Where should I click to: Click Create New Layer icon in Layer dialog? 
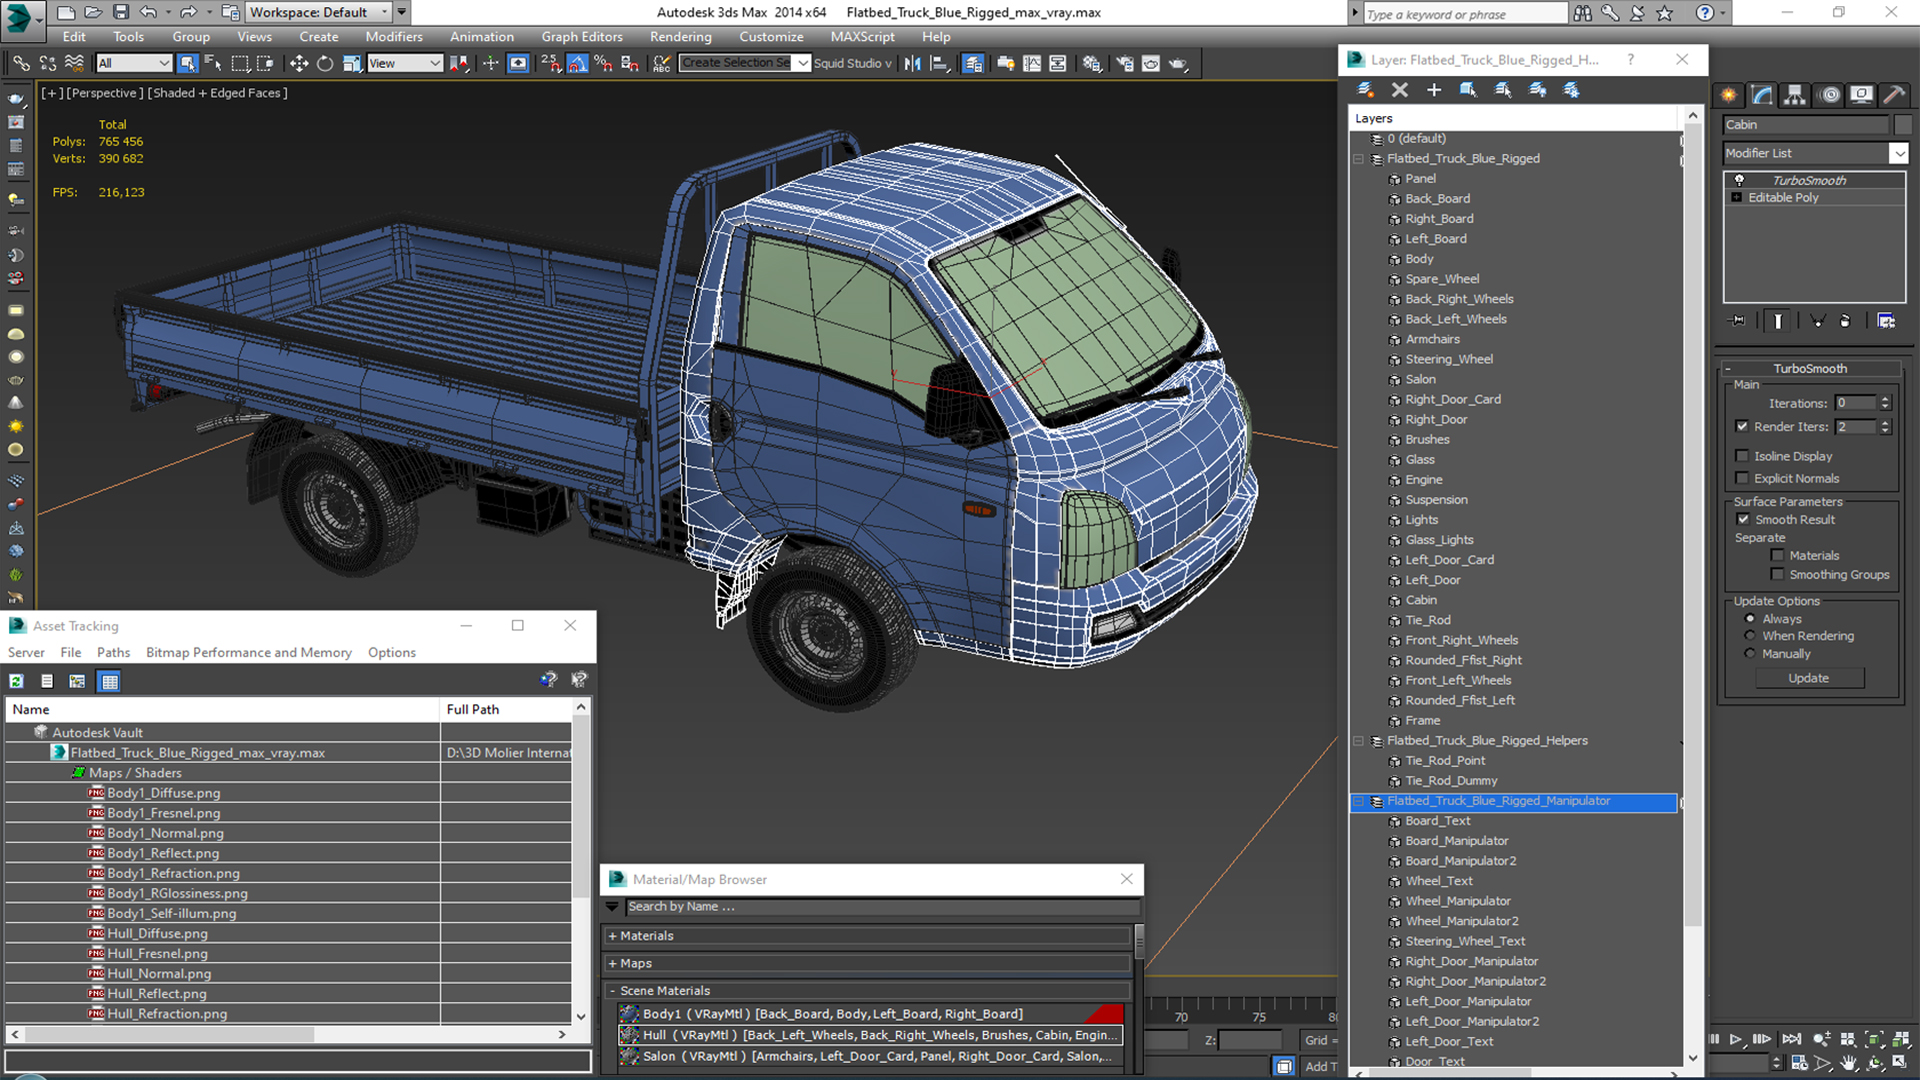[1365, 90]
